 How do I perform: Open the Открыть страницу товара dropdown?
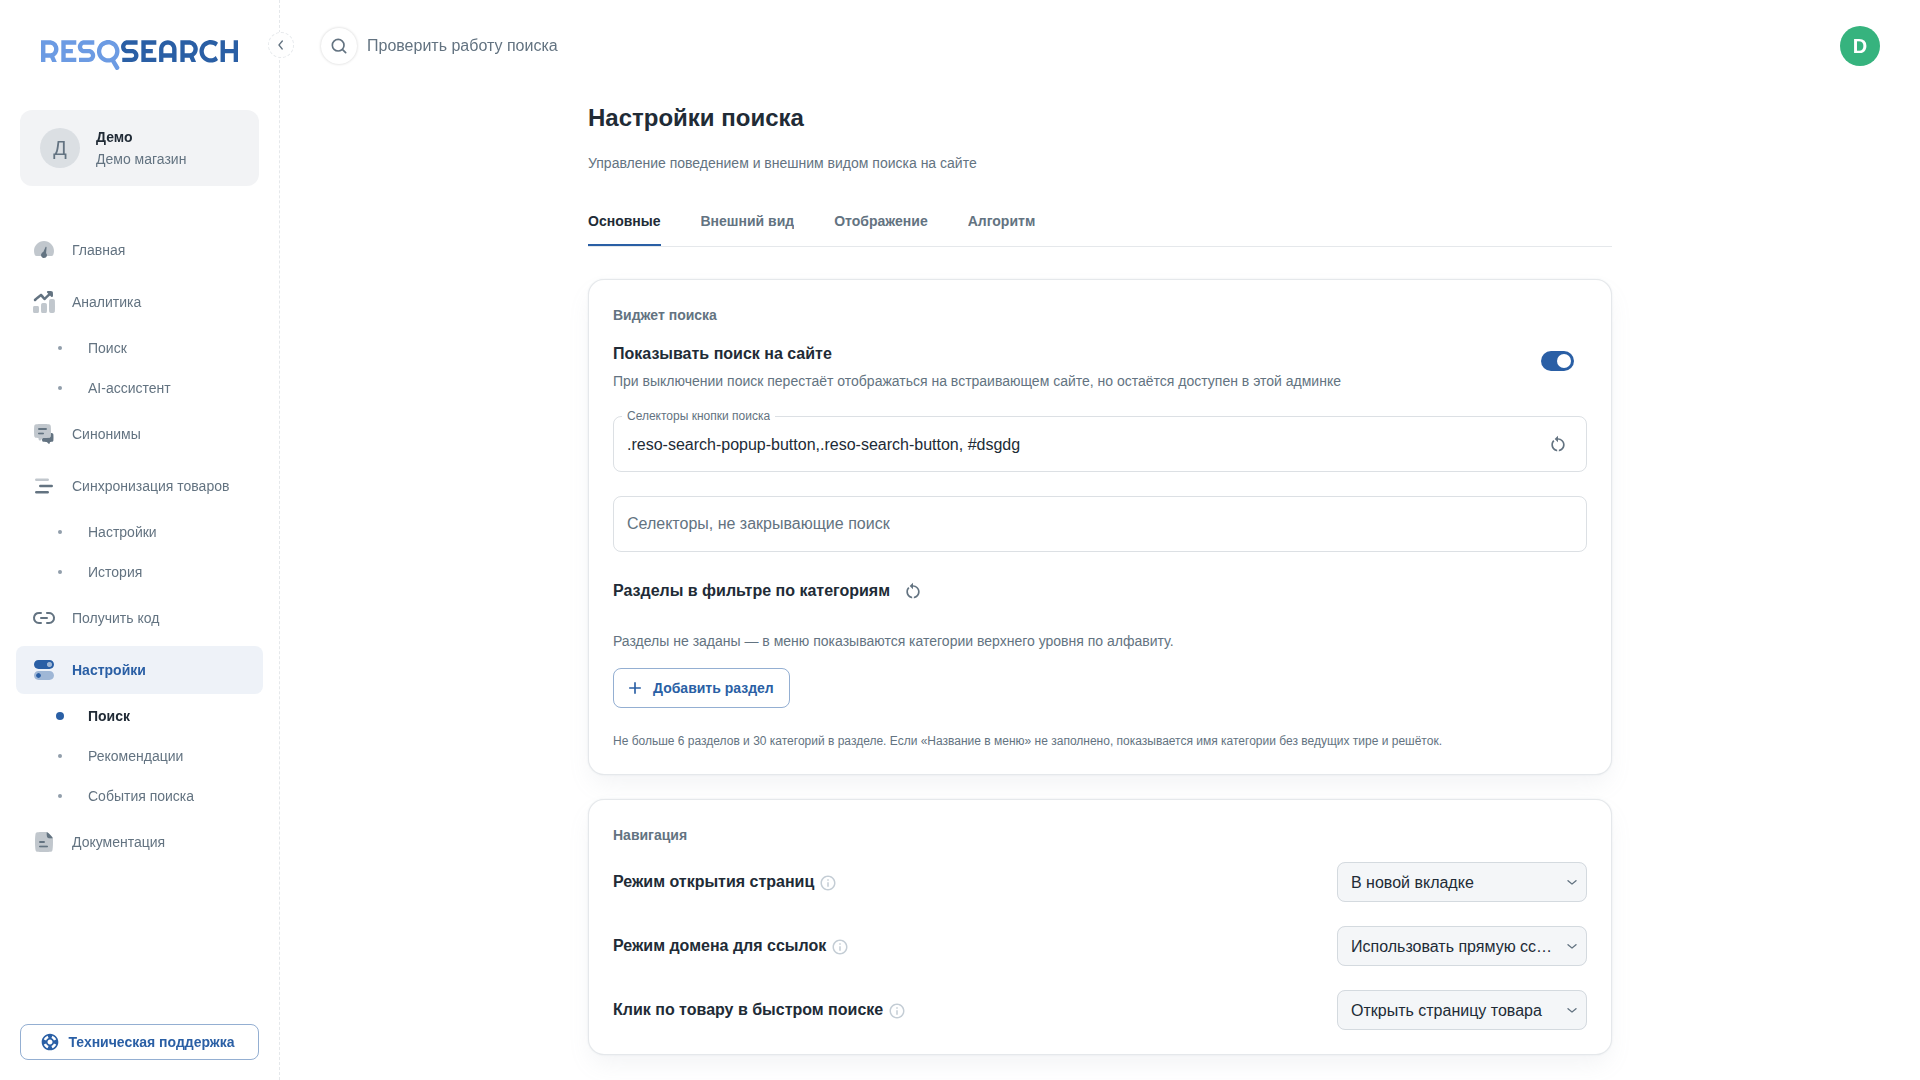[x=1461, y=1010]
